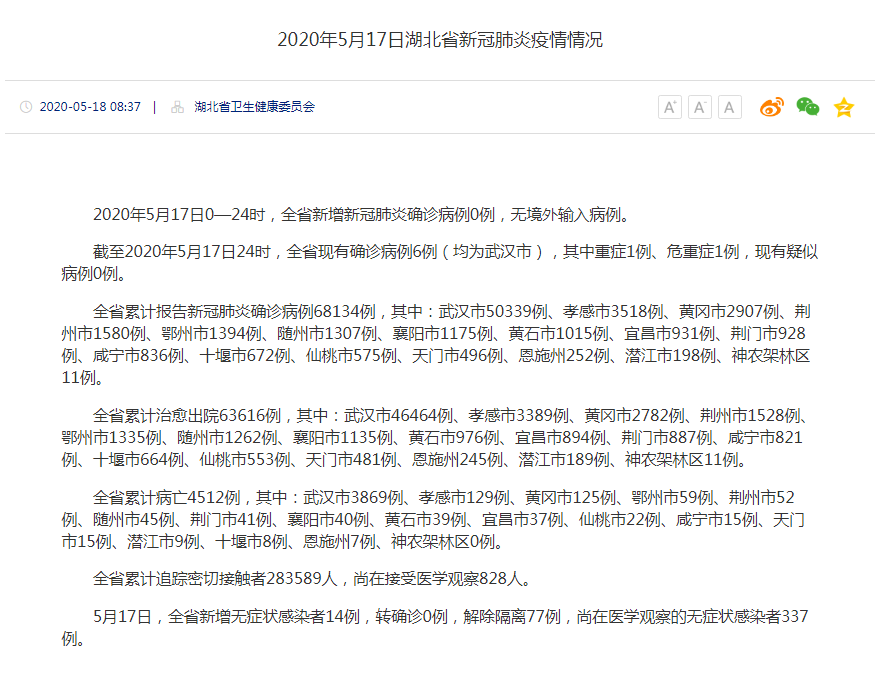This screenshot has height=677, width=884.
Task: Click text 武汉市46464例
Action: tap(399, 415)
